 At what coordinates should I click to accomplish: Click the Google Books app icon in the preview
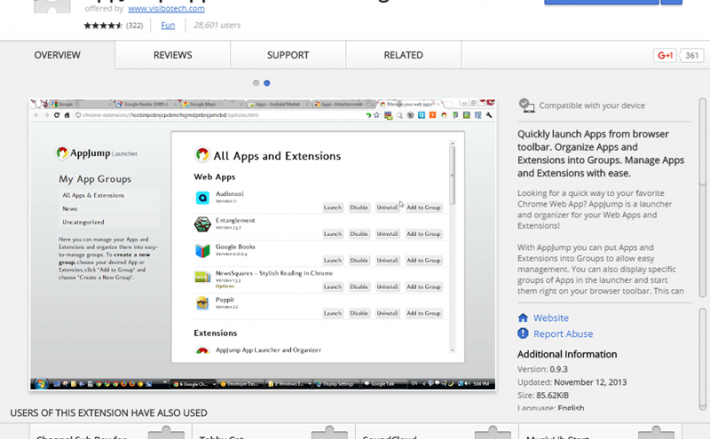[x=202, y=250]
